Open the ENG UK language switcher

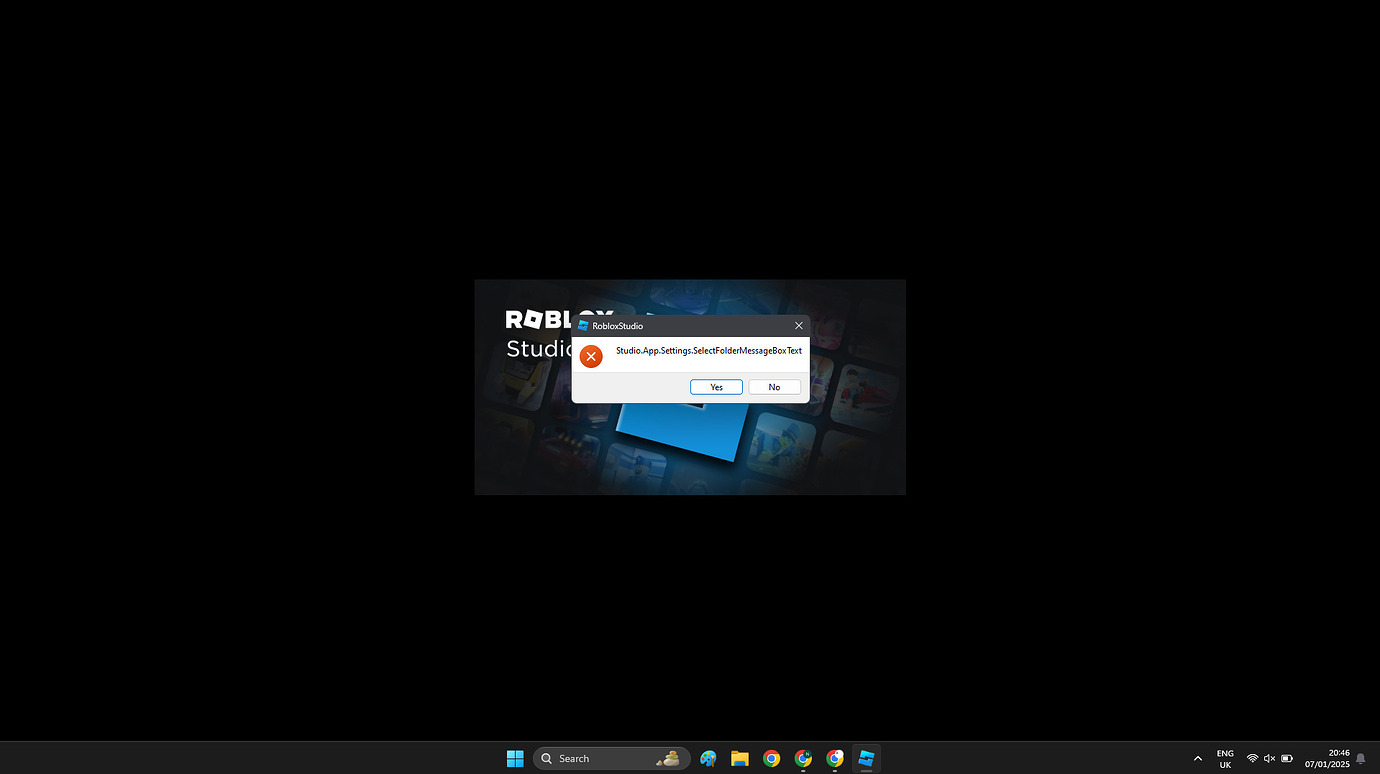coord(1225,758)
